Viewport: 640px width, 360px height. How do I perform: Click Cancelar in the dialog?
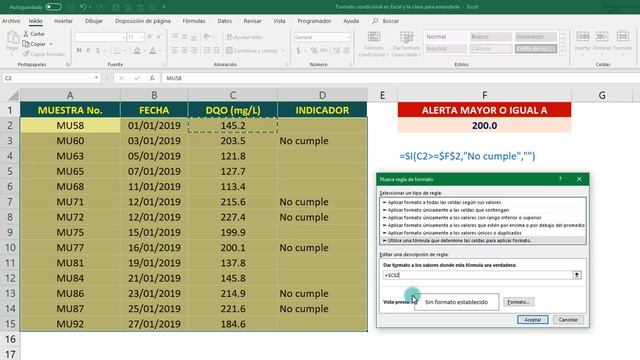[568, 320]
